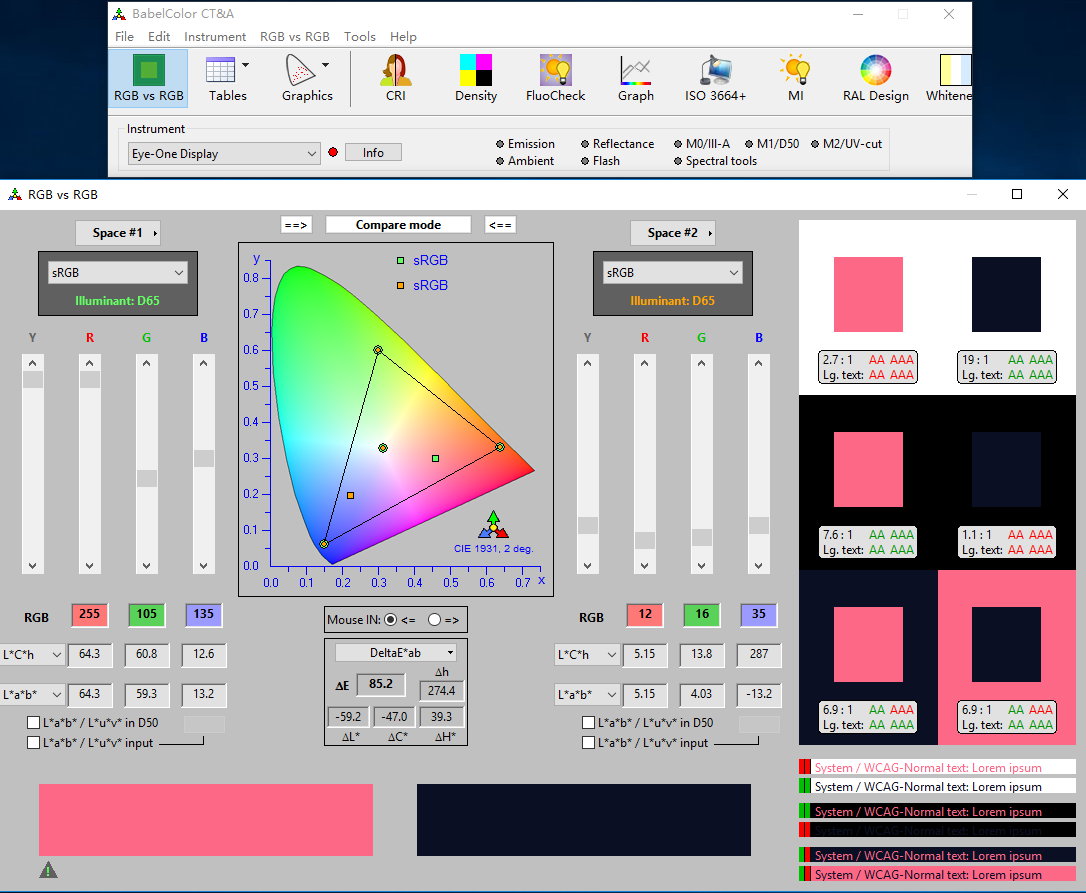Open the RGB vs RGB menu
The image size is (1086, 893).
coord(294,37)
